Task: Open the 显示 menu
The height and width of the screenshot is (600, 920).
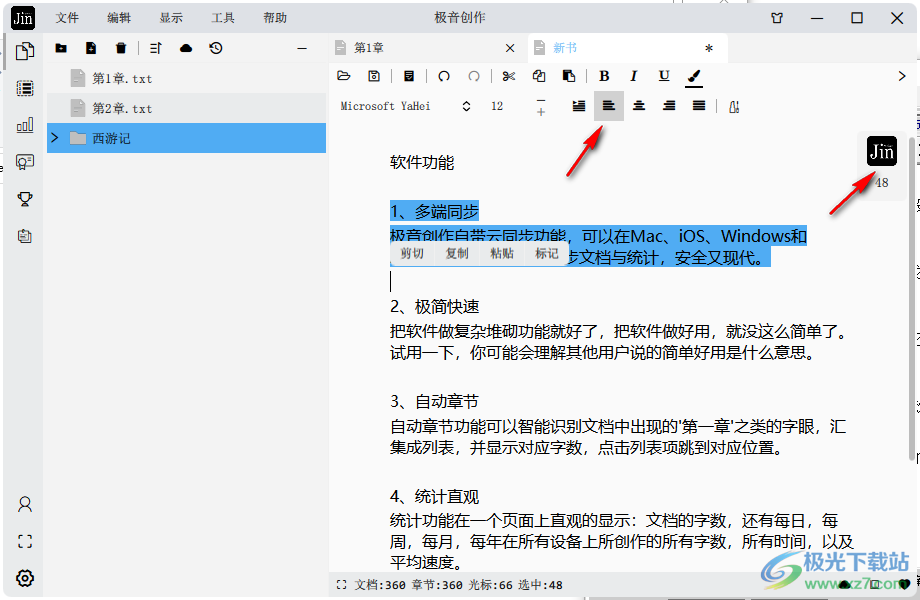Action: click(x=171, y=18)
